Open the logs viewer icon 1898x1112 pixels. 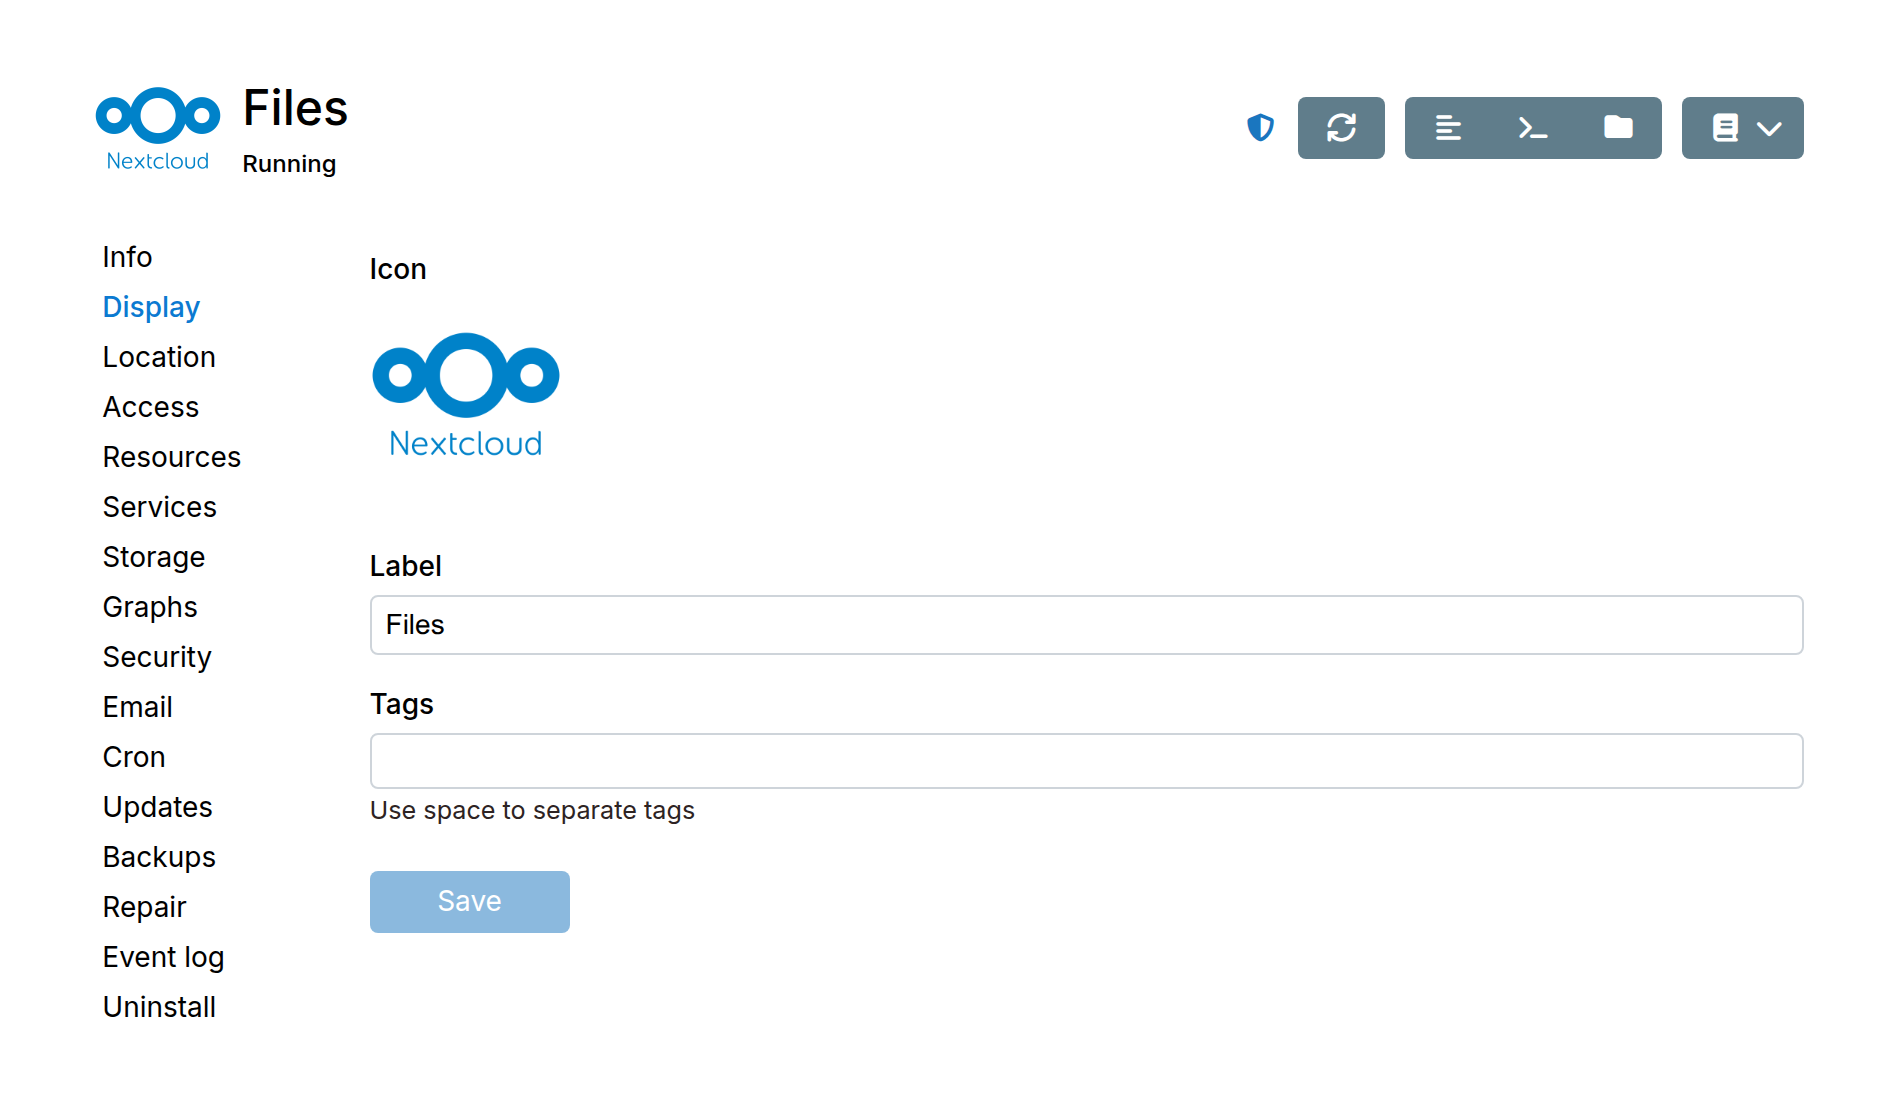tap(1448, 128)
